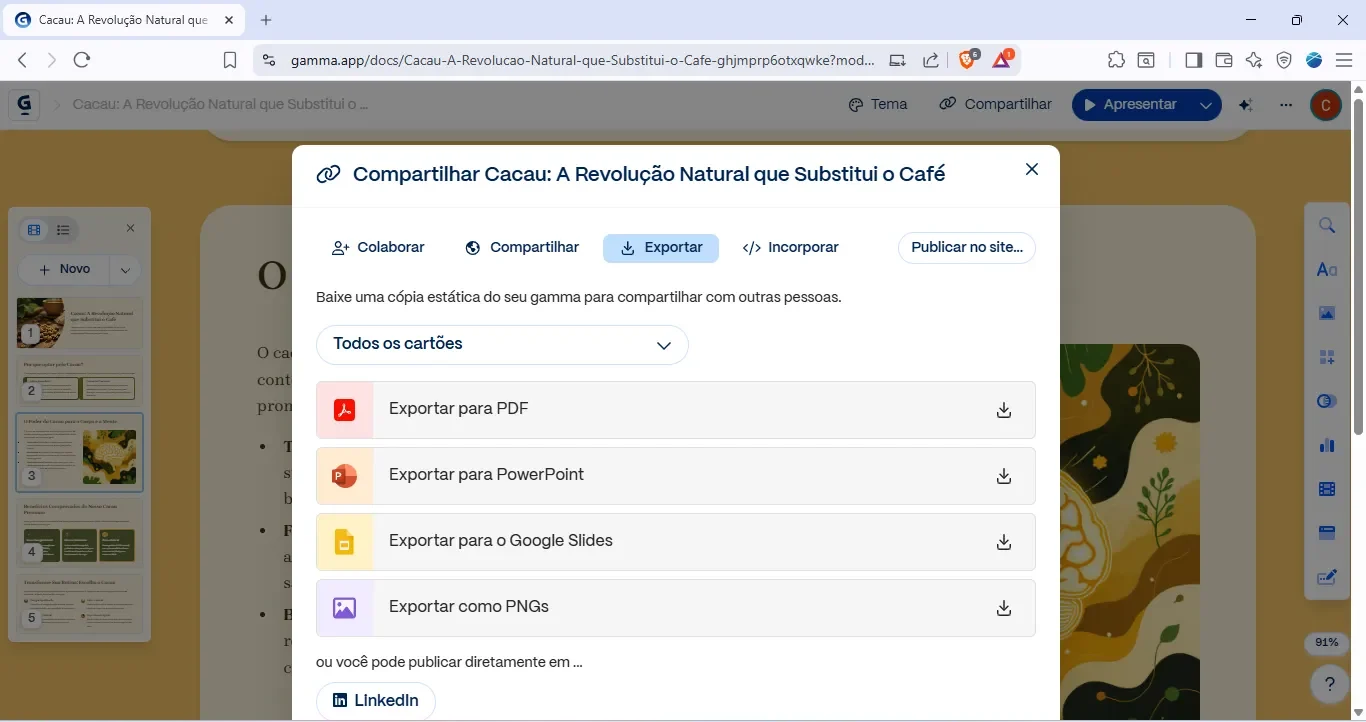Screen dimensions: 1366x722
Task: Click the AI sparkle icon
Action: click(1246, 105)
